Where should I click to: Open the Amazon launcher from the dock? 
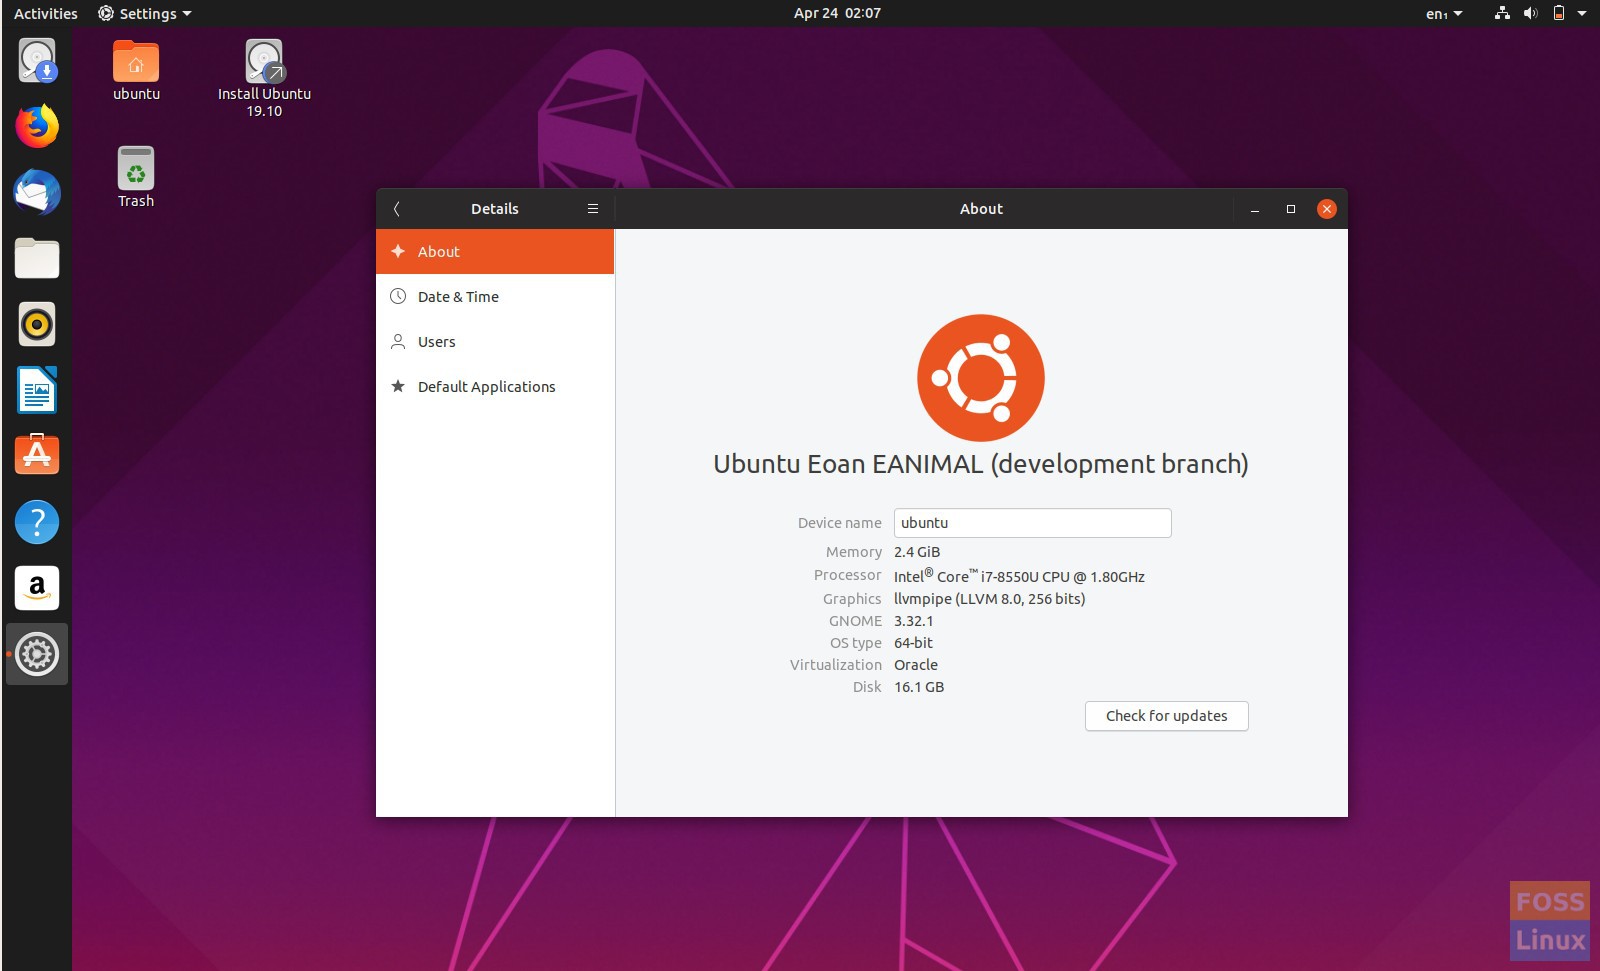pos(37,588)
